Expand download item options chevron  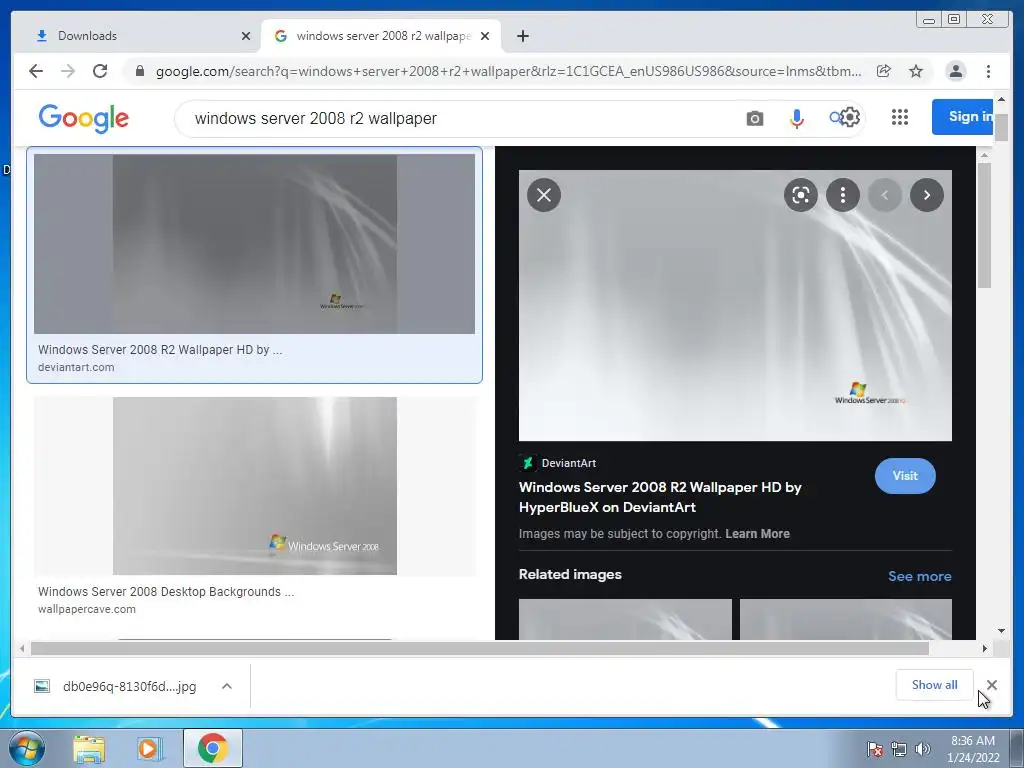(x=227, y=686)
